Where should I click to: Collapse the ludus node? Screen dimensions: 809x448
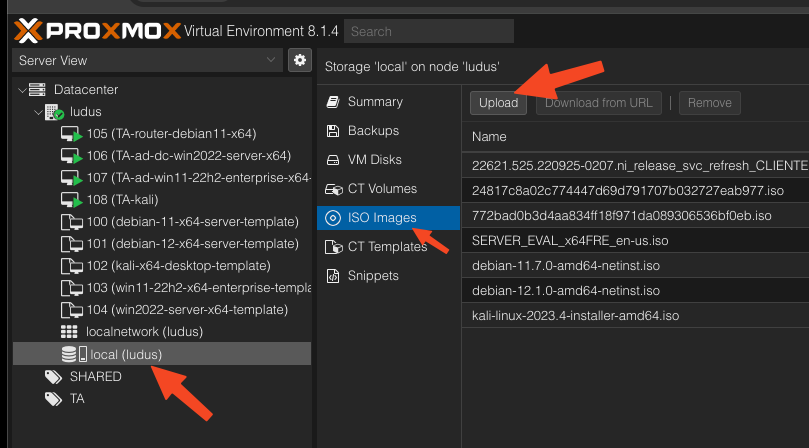37,112
